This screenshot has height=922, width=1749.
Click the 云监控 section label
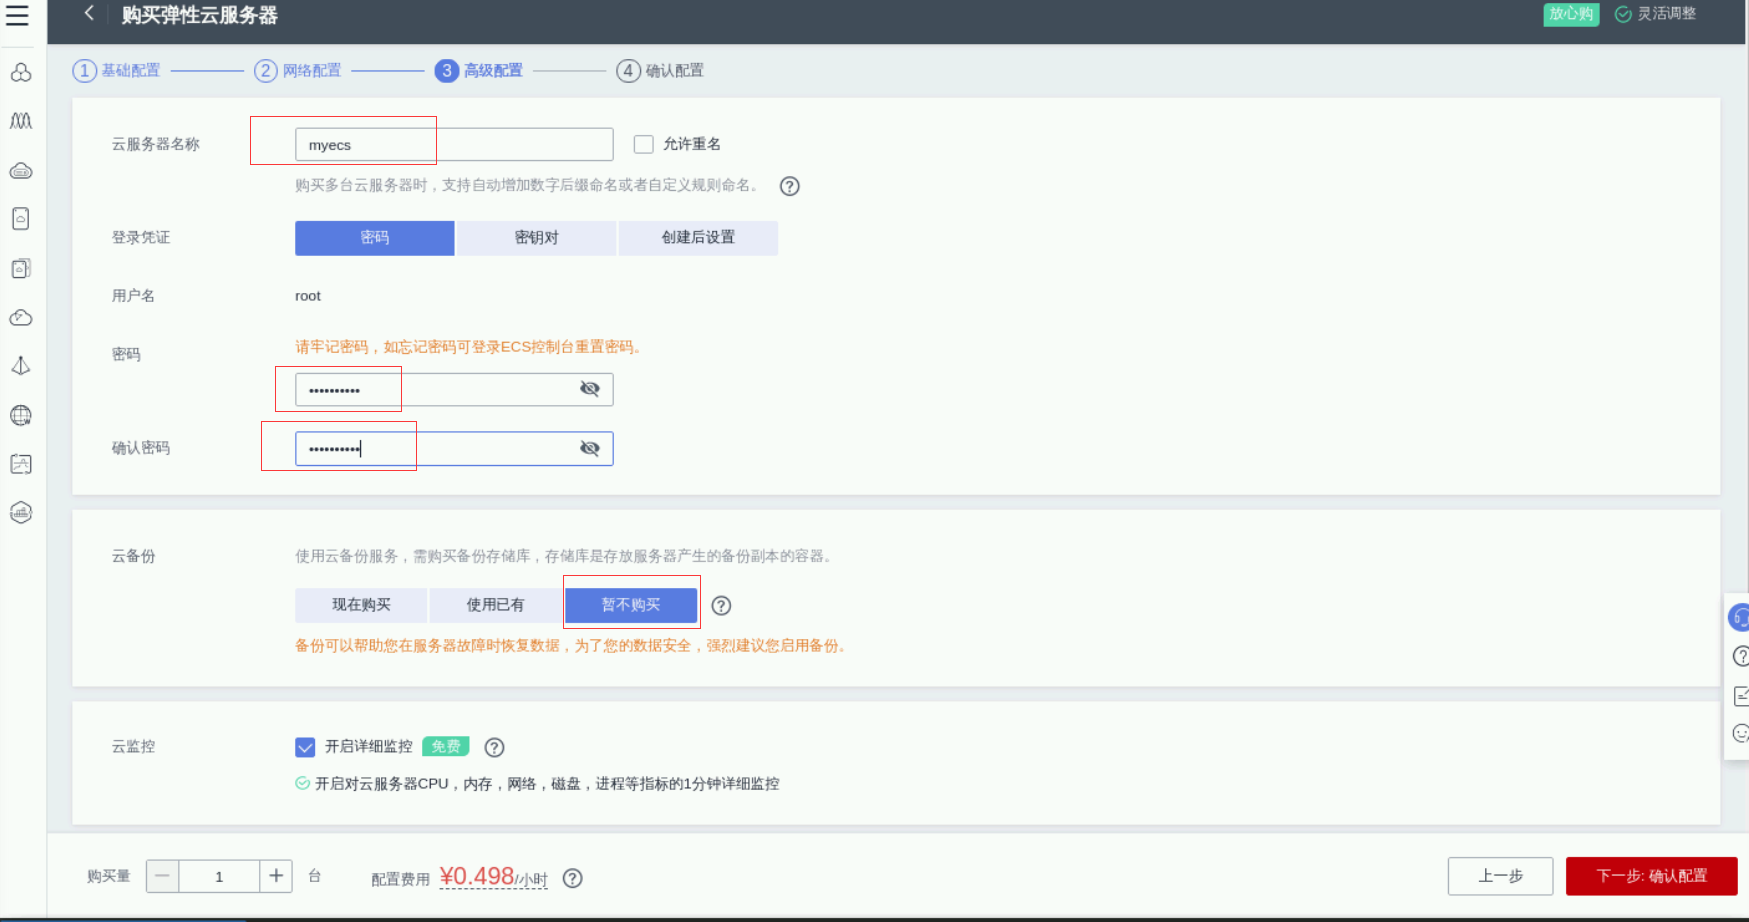click(x=133, y=747)
